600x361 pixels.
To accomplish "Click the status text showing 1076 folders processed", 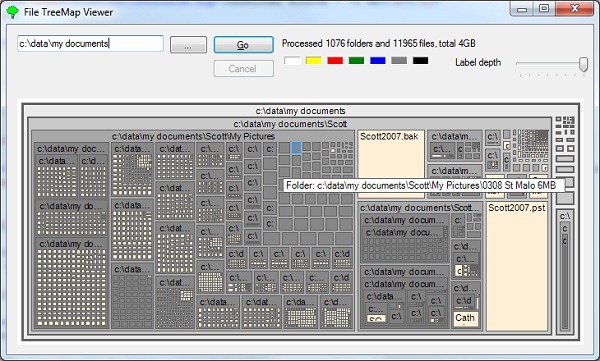I will tap(379, 44).
